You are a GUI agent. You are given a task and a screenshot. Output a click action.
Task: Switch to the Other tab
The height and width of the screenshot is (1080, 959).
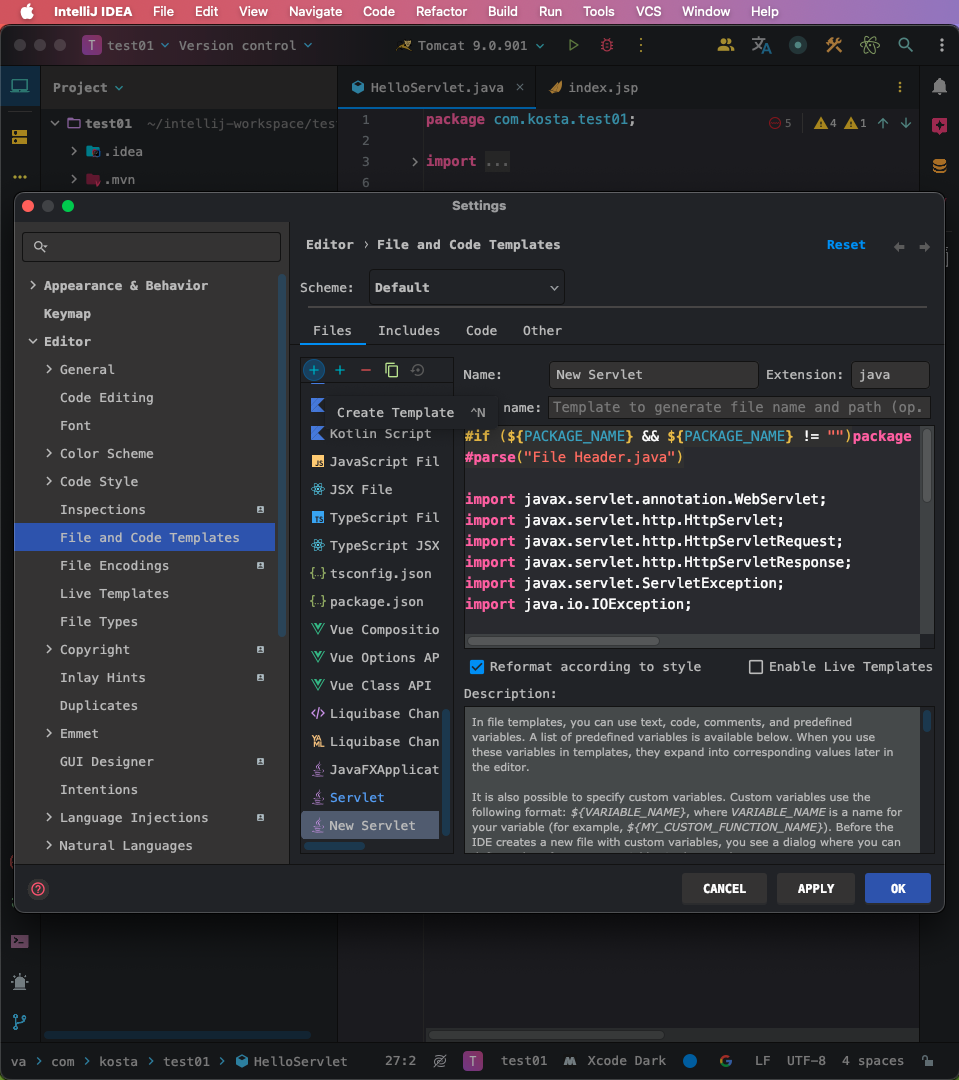[542, 331]
